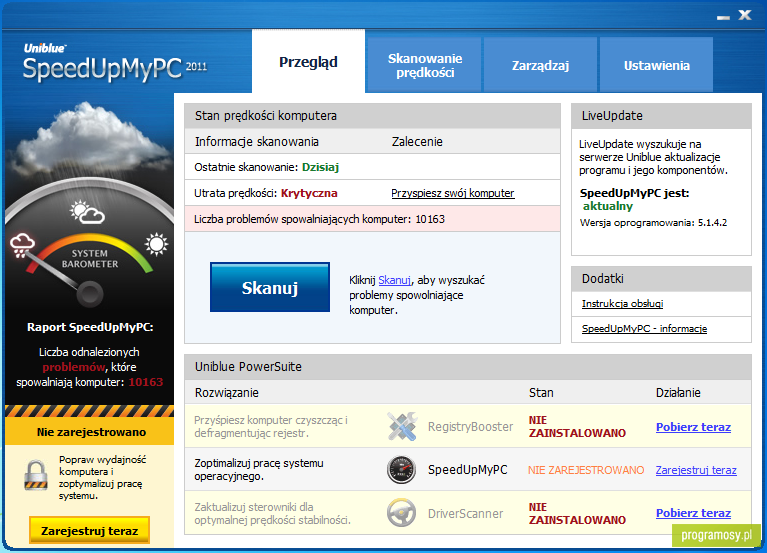
Task: Click the green 'aktualny' update status
Action: point(608,206)
